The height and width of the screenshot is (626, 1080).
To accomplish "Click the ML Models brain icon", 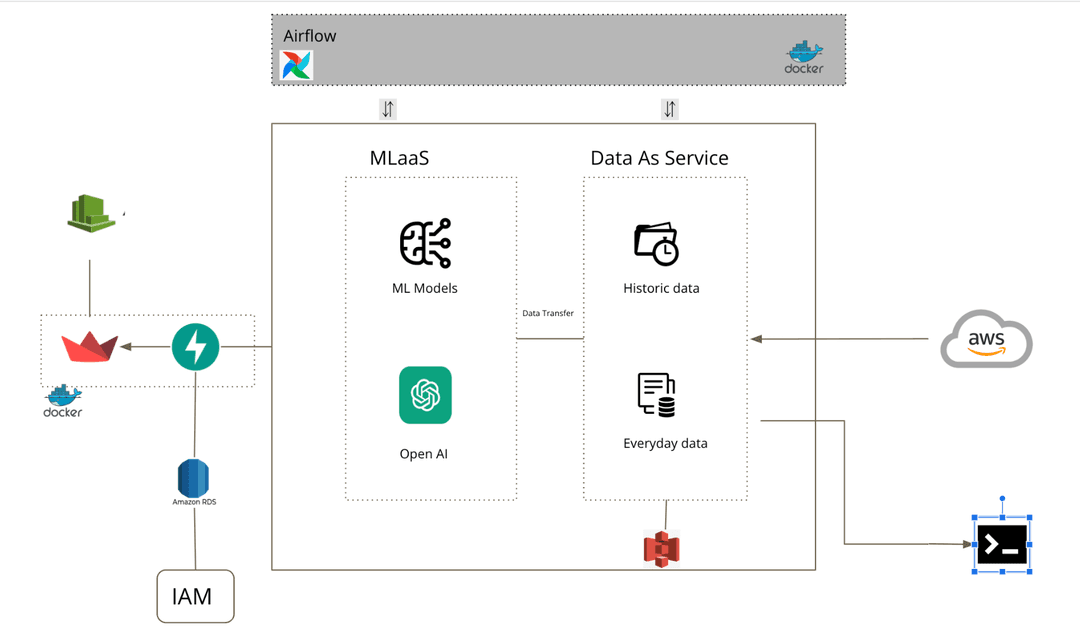I will pos(425,243).
